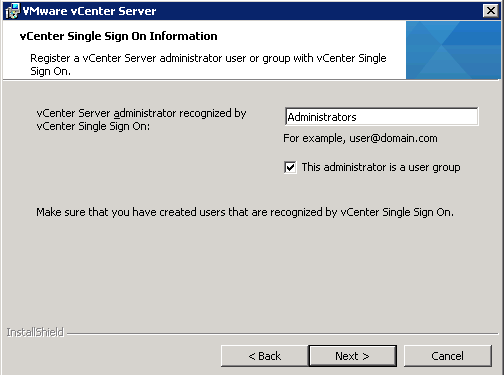Image resolution: width=504 pixels, height=375 pixels.
Task: Close the VMware vCenter Server dialog
Action: click(x=491, y=11)
